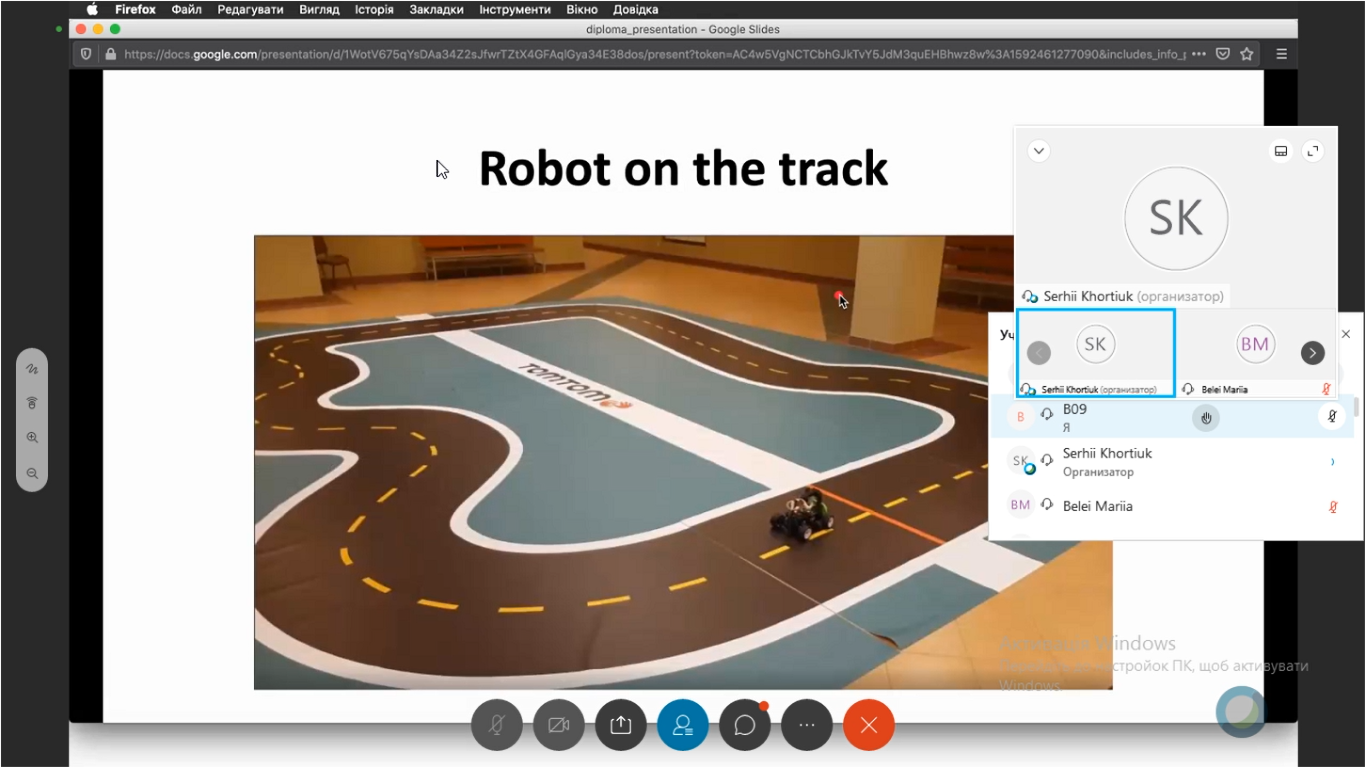1365x767 pixels.
Task: Expand Serhii Khortiuk participant options chevron
Action: point(1332,462)
